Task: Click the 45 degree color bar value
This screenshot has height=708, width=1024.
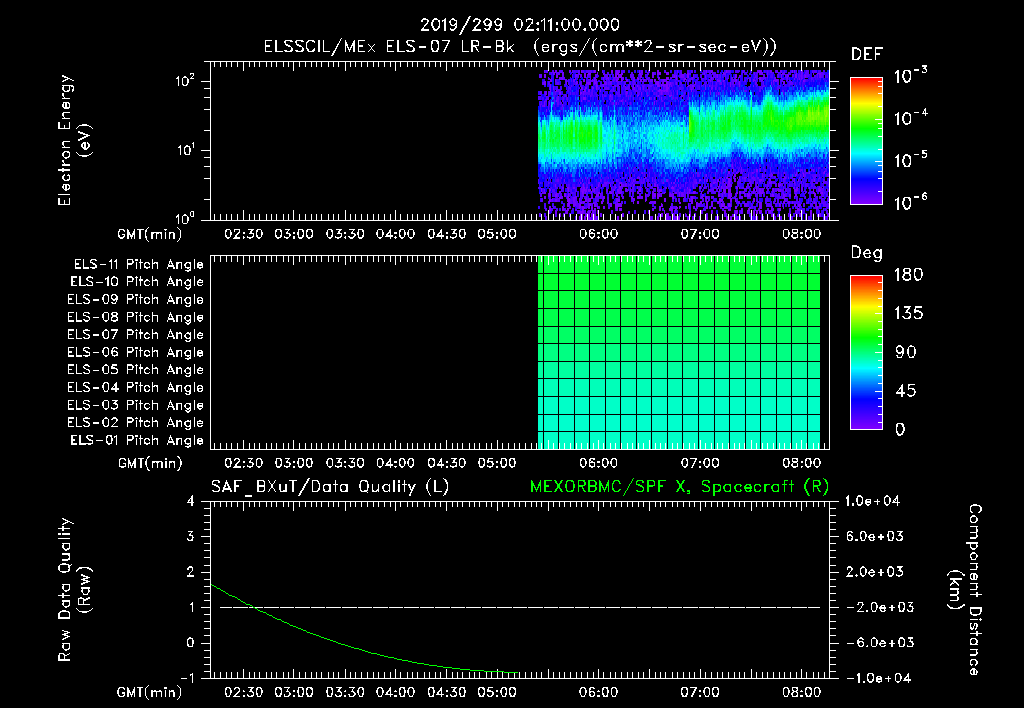Action: pyautogui.click(x=905, y=391)
